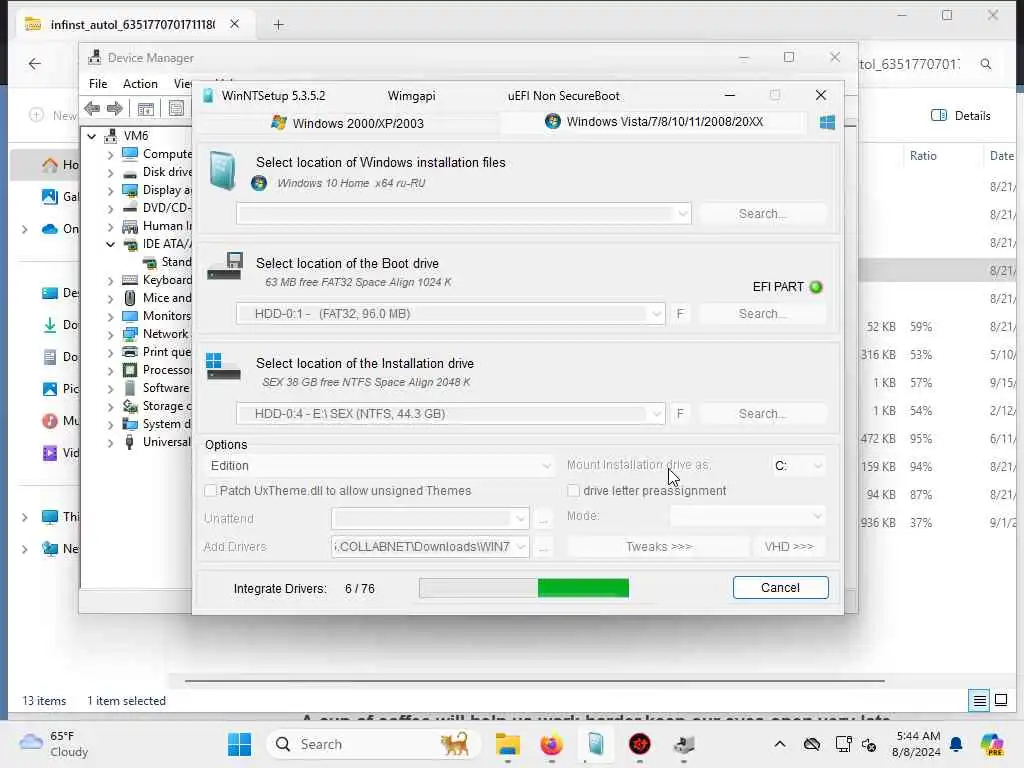
Task: Click Search button for Boot drive
Action: [762, 313]
